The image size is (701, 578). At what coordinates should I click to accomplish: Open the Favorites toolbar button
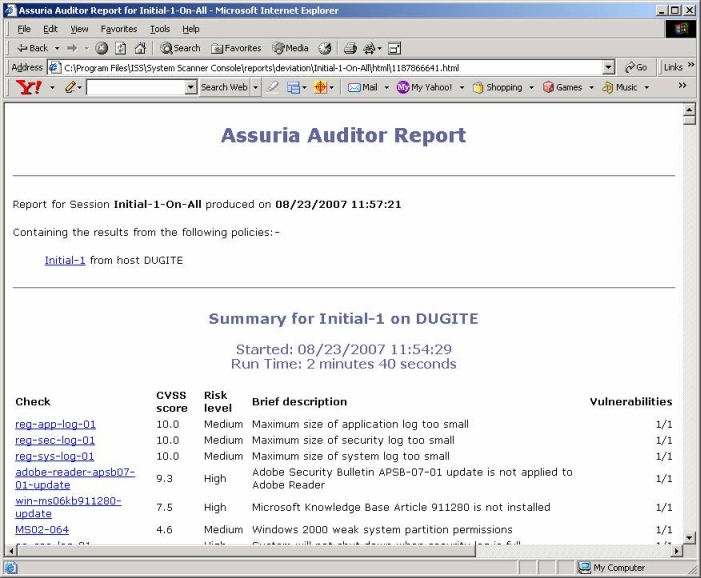[x=236, y=48]
